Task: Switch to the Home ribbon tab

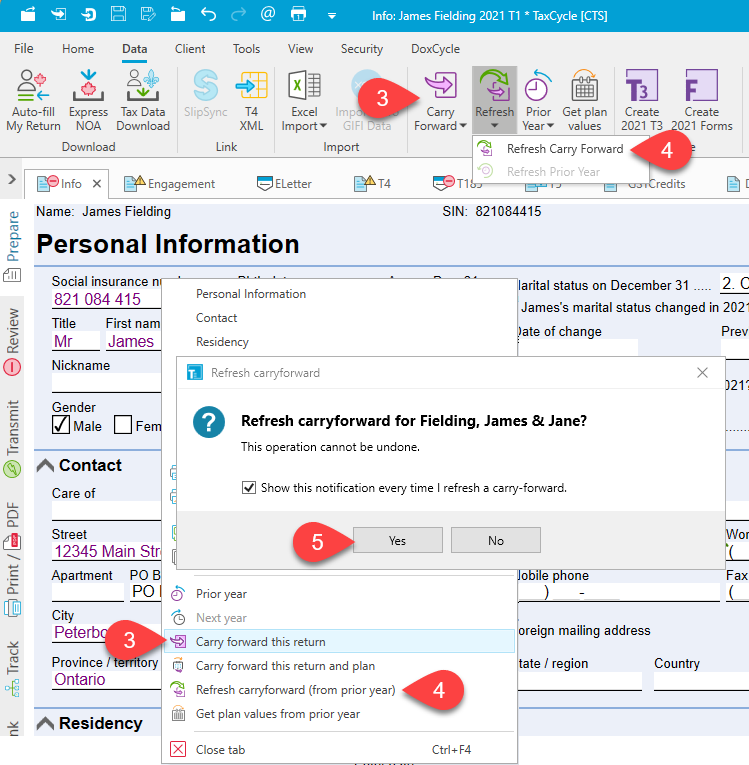Action: (x=78, y=49)
